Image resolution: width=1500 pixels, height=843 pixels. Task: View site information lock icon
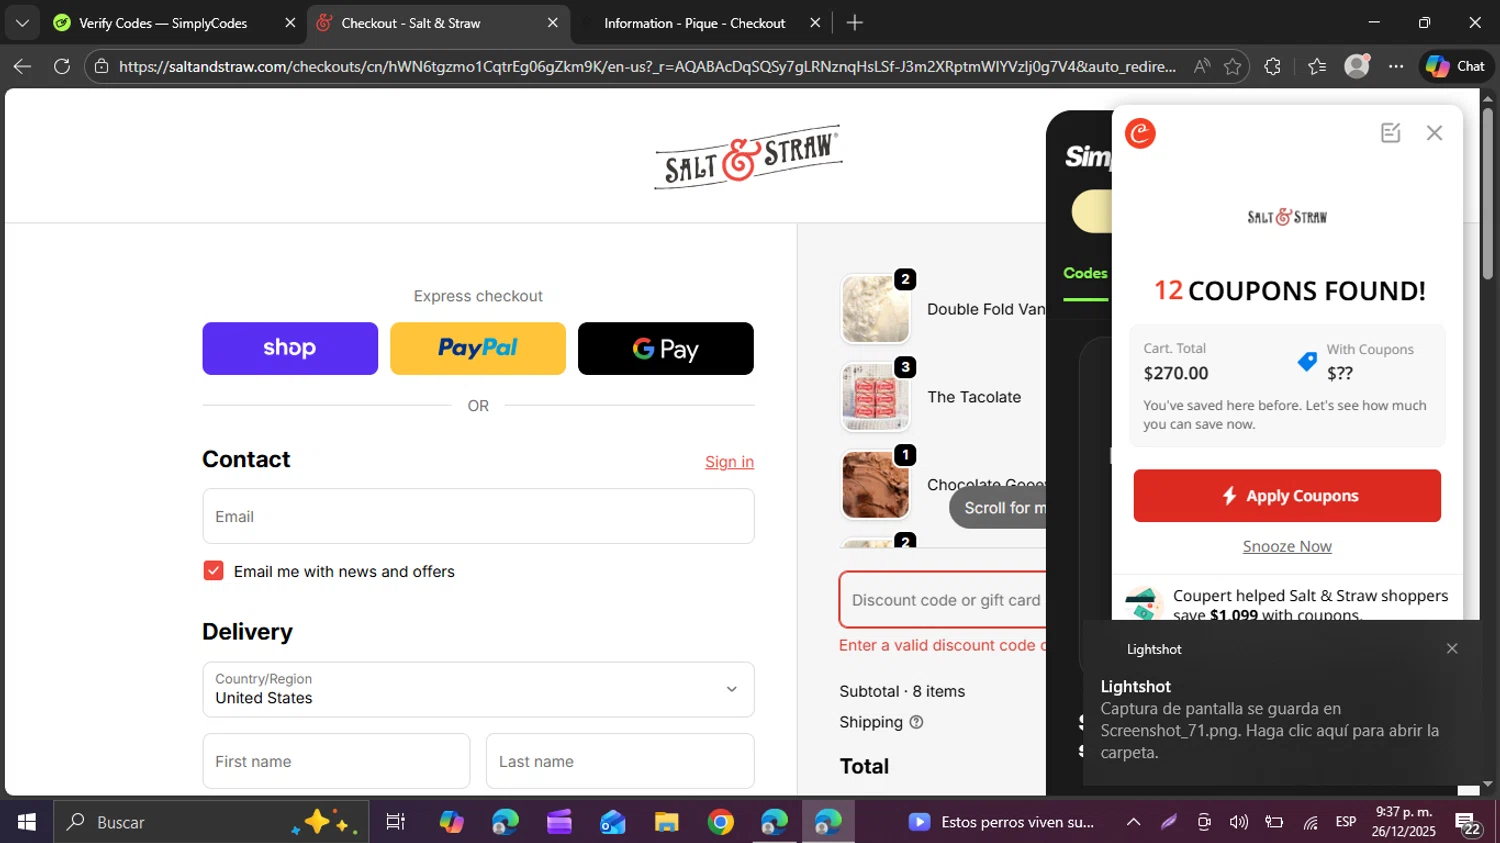pos(101,66)
